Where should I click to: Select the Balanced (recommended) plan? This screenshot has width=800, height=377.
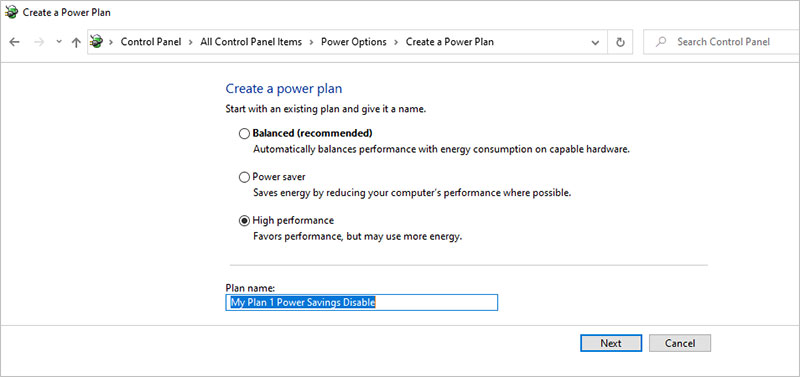click(x=244, y=134)
